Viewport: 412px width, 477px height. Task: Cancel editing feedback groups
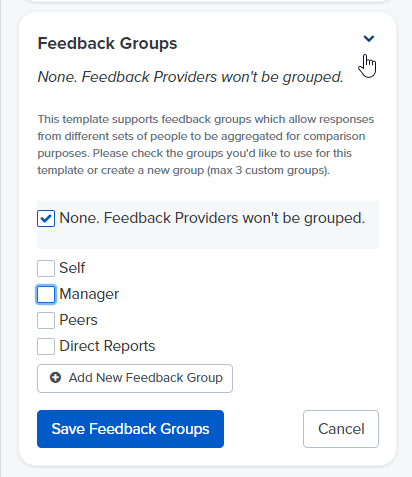click(341, 429)
